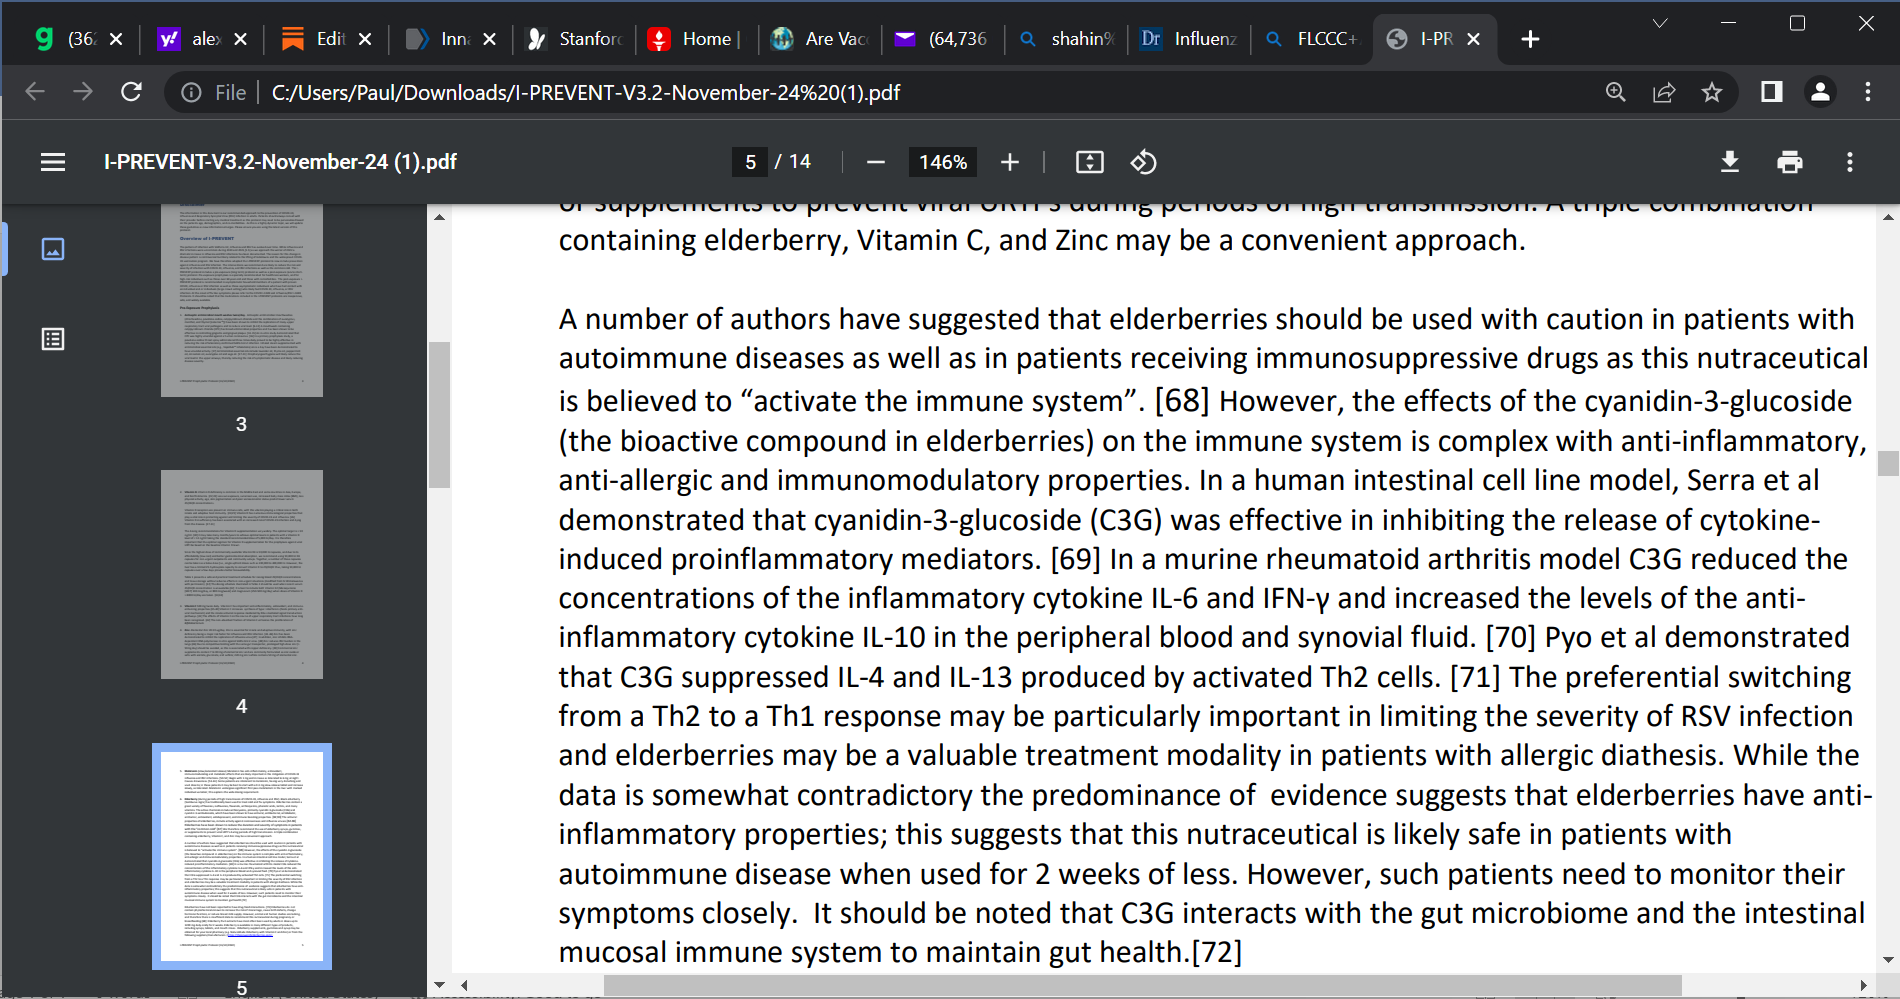1900x999 pixels.
Task: Reload the current page
Action: click(131, 92)
